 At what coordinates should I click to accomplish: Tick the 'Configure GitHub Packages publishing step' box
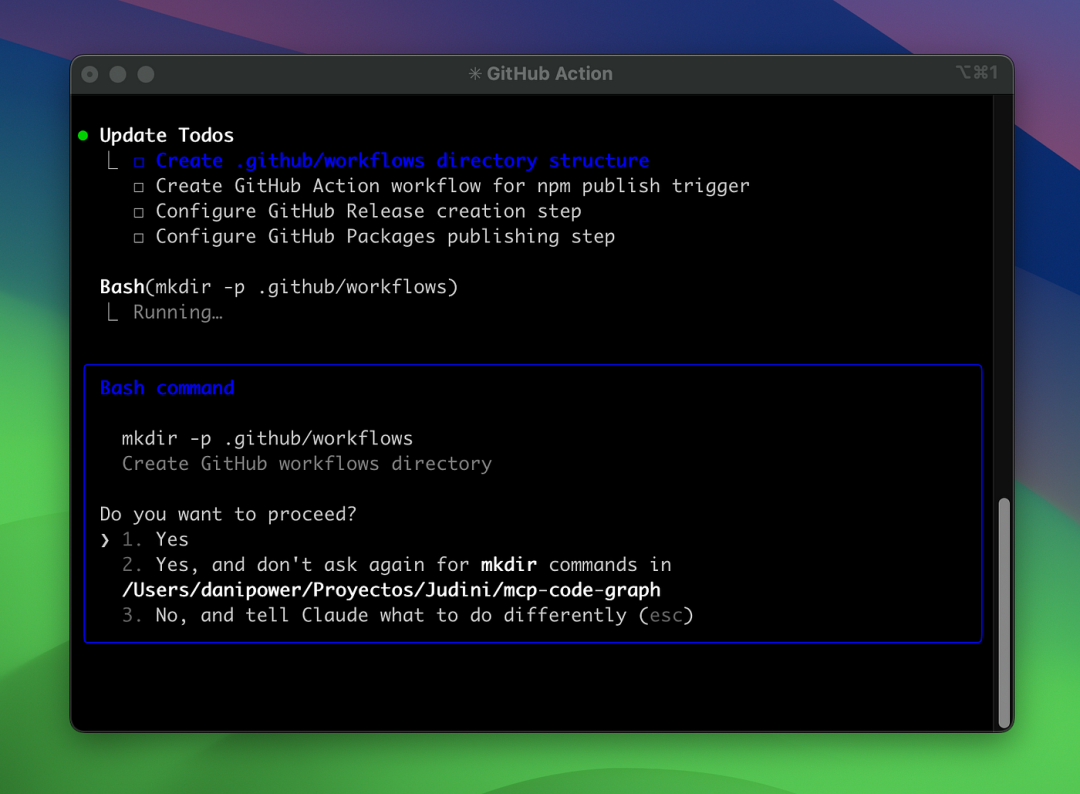tap(139, 238)
